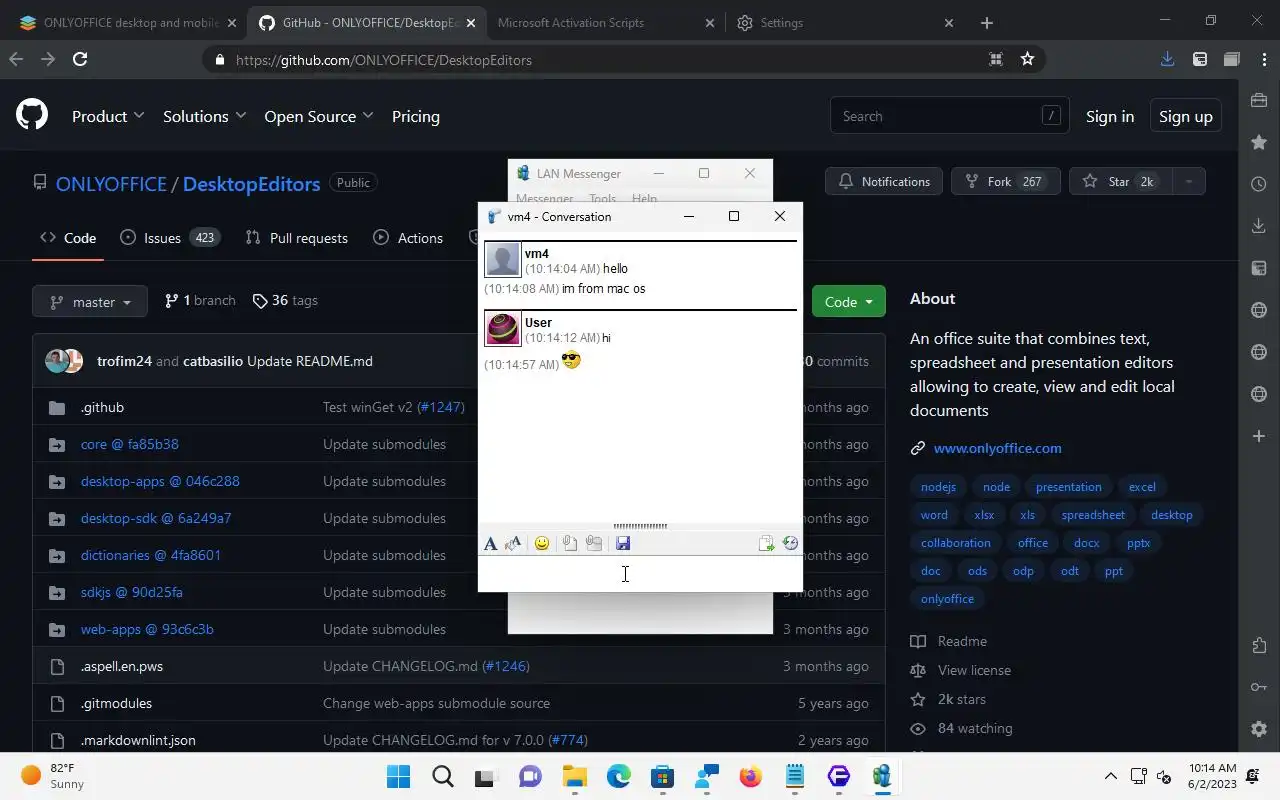Click the send folder icon in conversation toolbar

tap(594, 544)
